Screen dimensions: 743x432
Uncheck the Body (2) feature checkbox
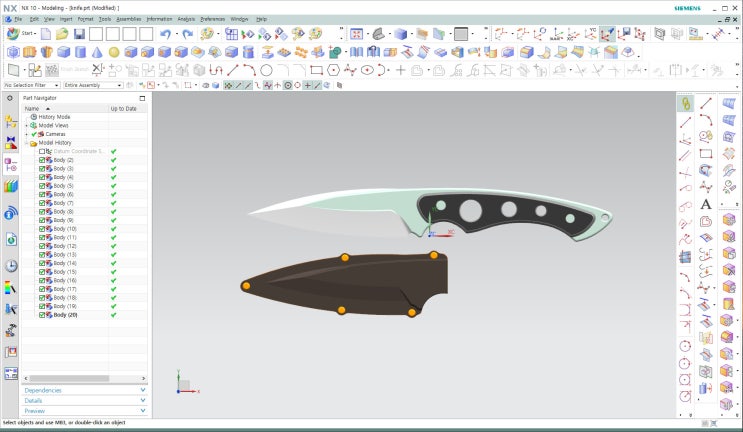(x=42, y=160)
